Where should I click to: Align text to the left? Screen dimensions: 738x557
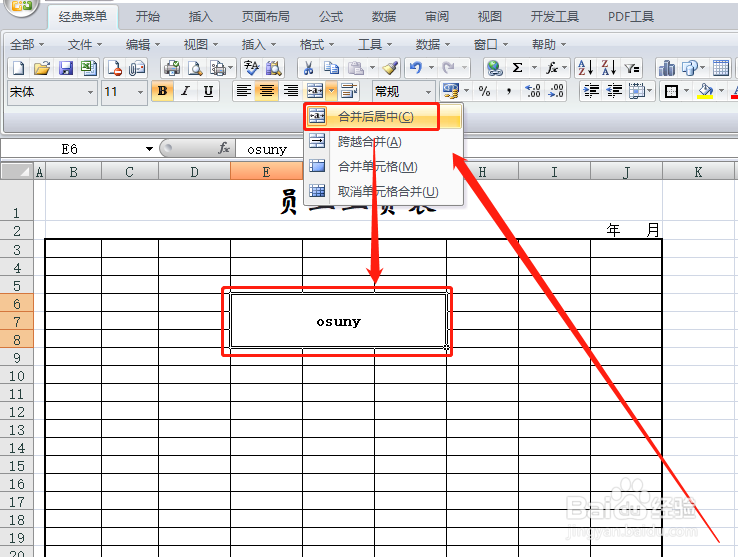243,90
